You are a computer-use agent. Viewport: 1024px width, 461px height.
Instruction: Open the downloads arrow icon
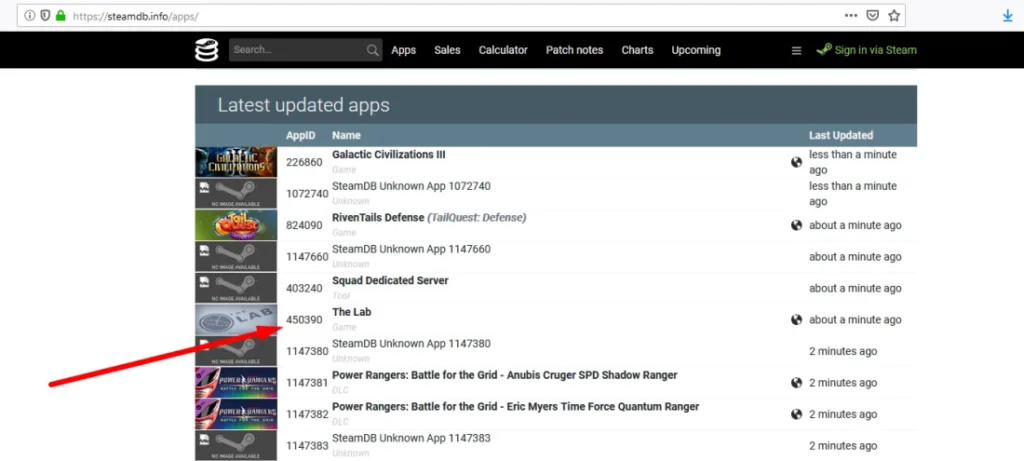[1008, 16]
